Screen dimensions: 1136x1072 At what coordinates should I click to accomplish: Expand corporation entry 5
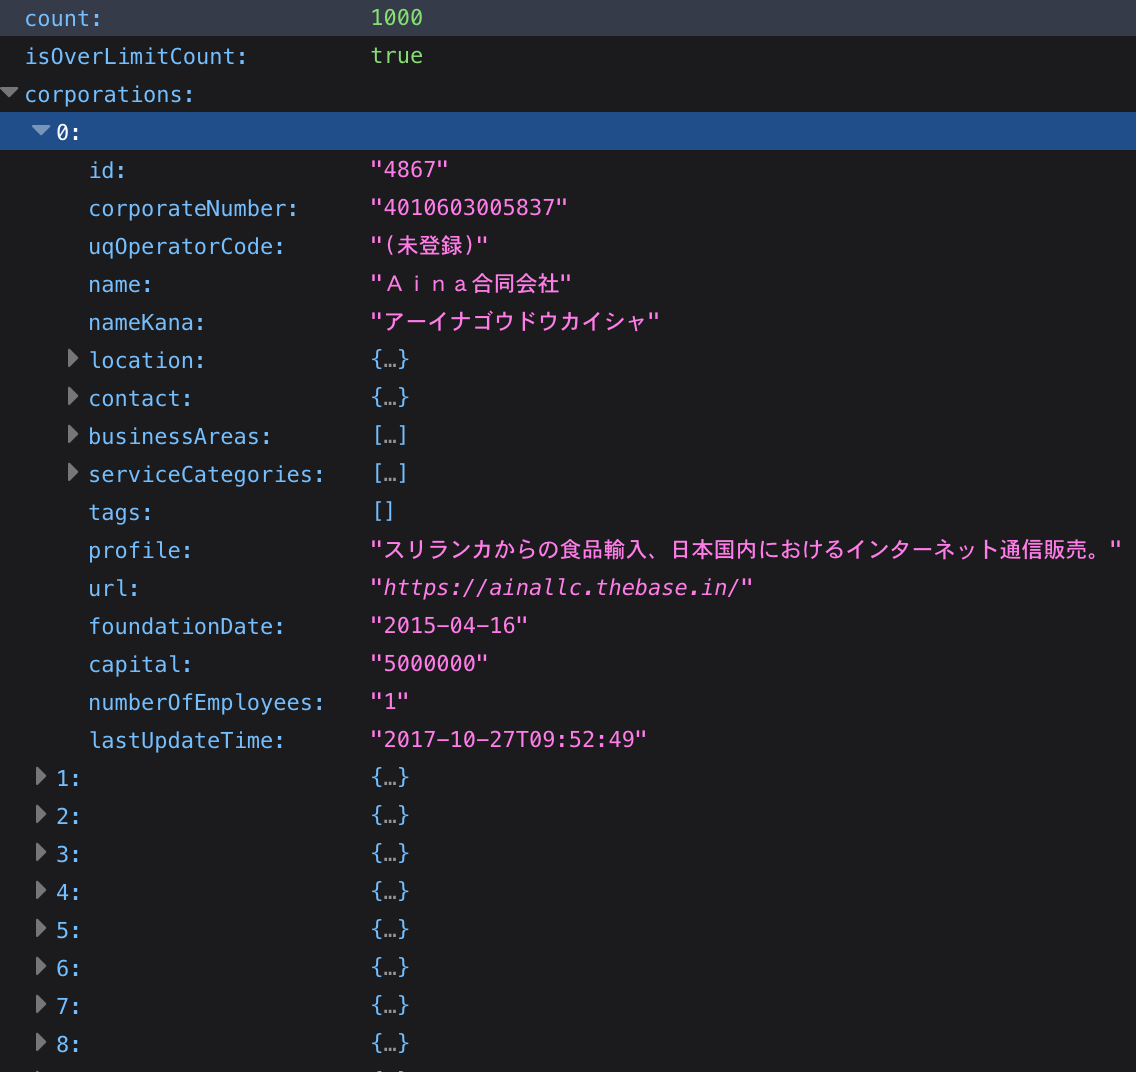tap(41, 929)
